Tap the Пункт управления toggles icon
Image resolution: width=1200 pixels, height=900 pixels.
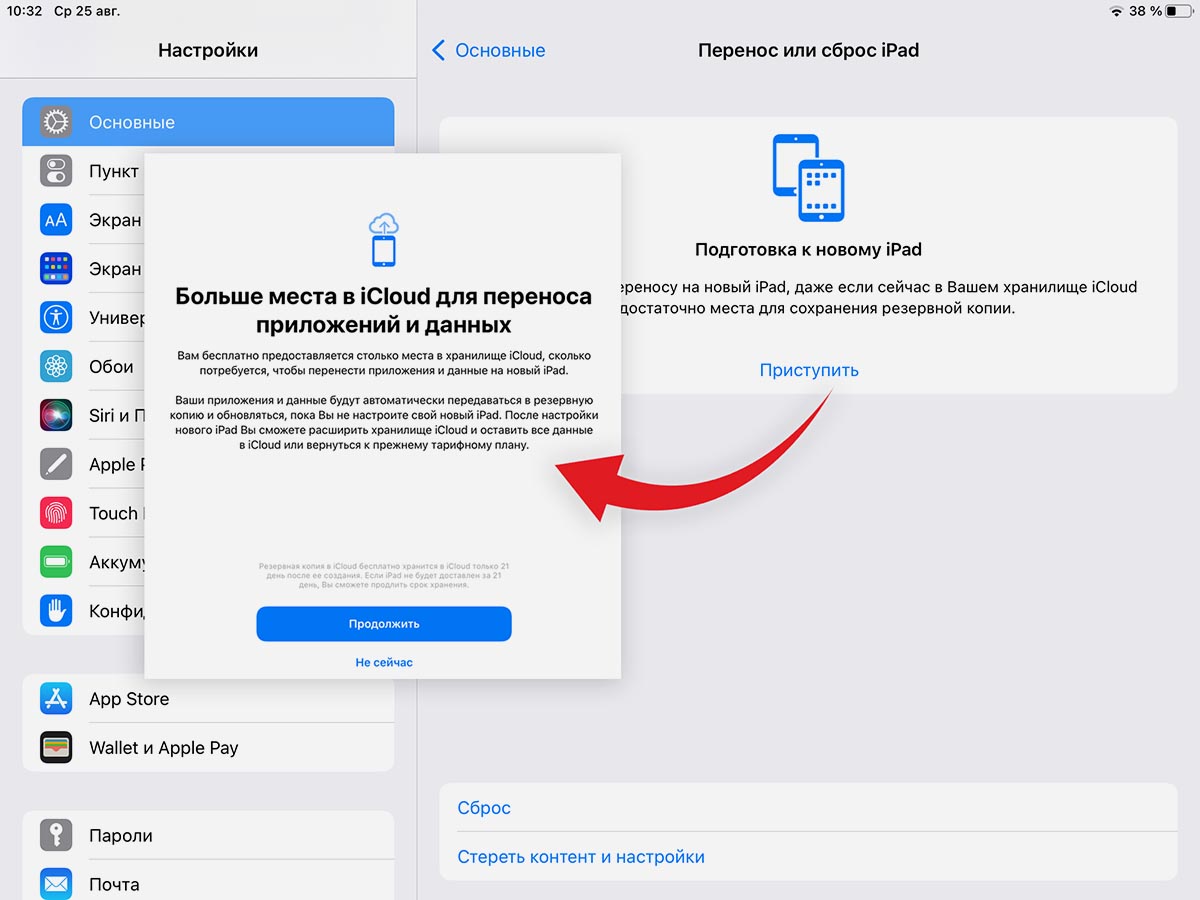56,171
